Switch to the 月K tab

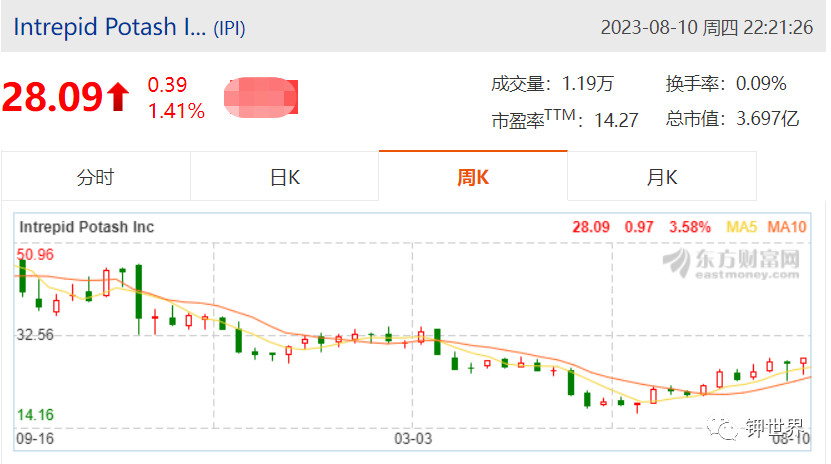[x=662, y=176]
